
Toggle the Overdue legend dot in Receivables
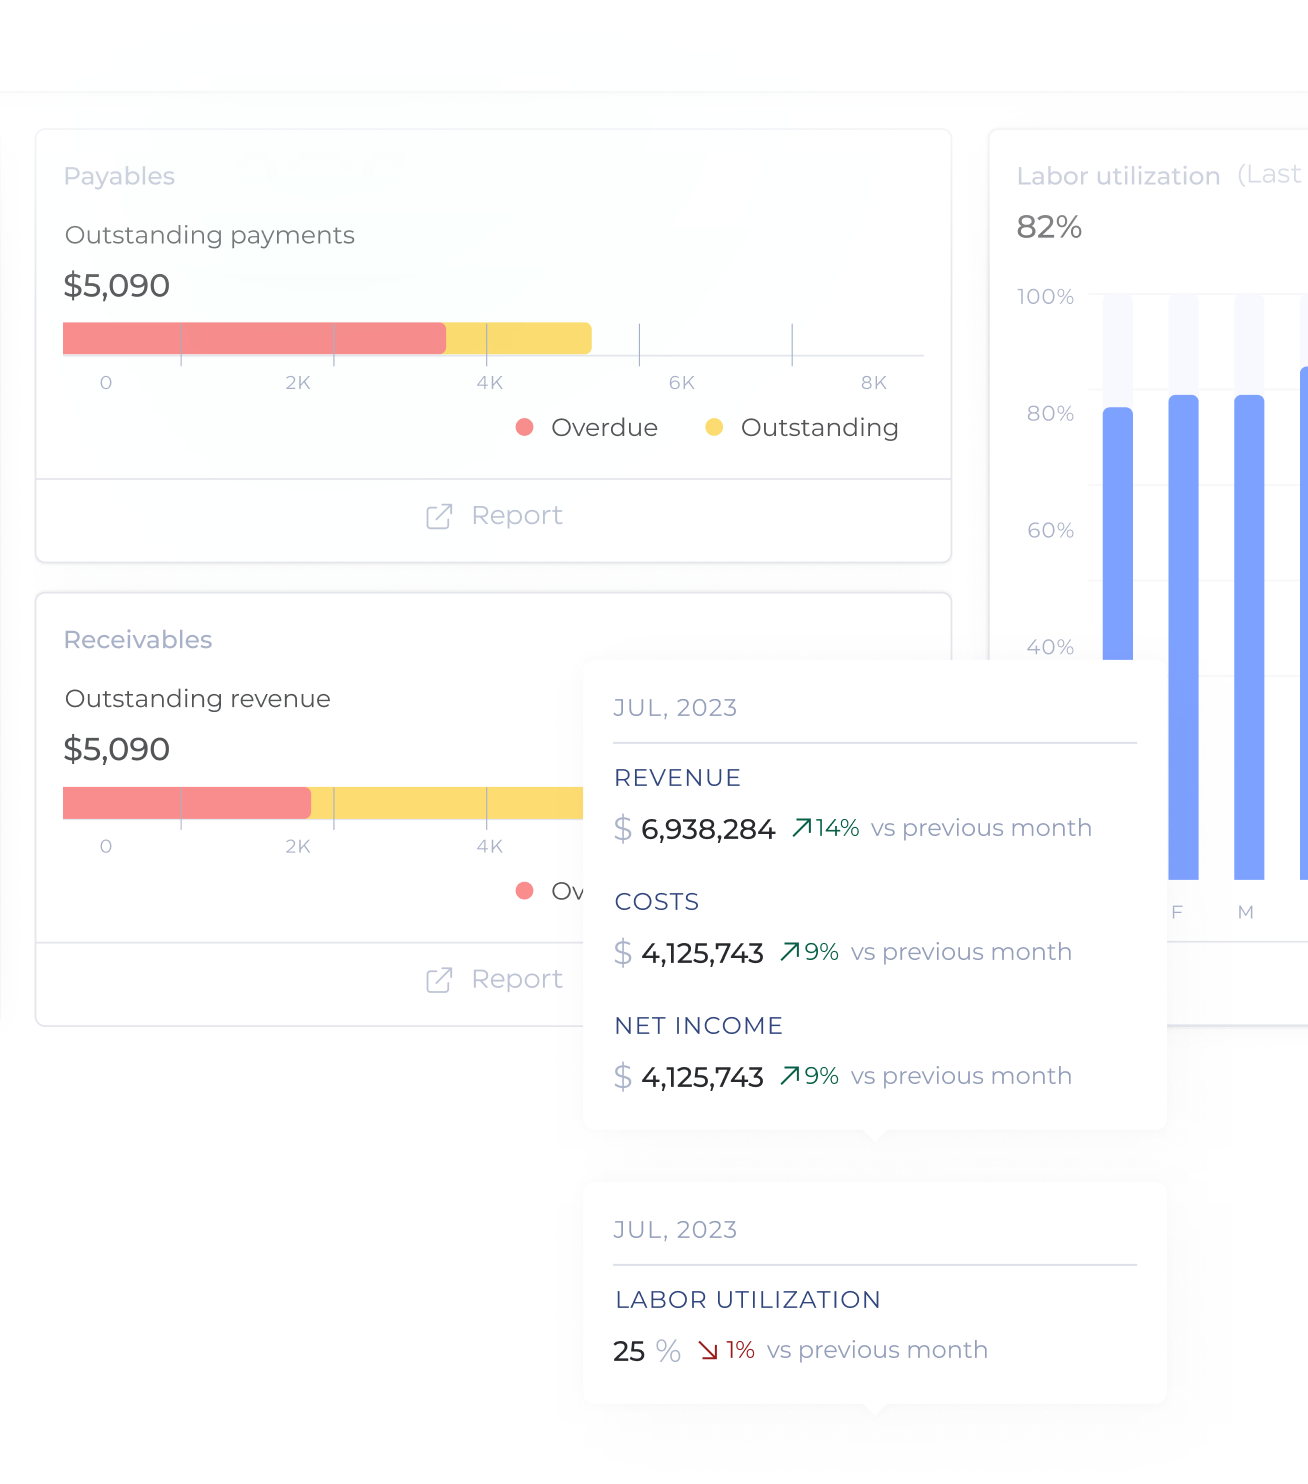[524, 891]
